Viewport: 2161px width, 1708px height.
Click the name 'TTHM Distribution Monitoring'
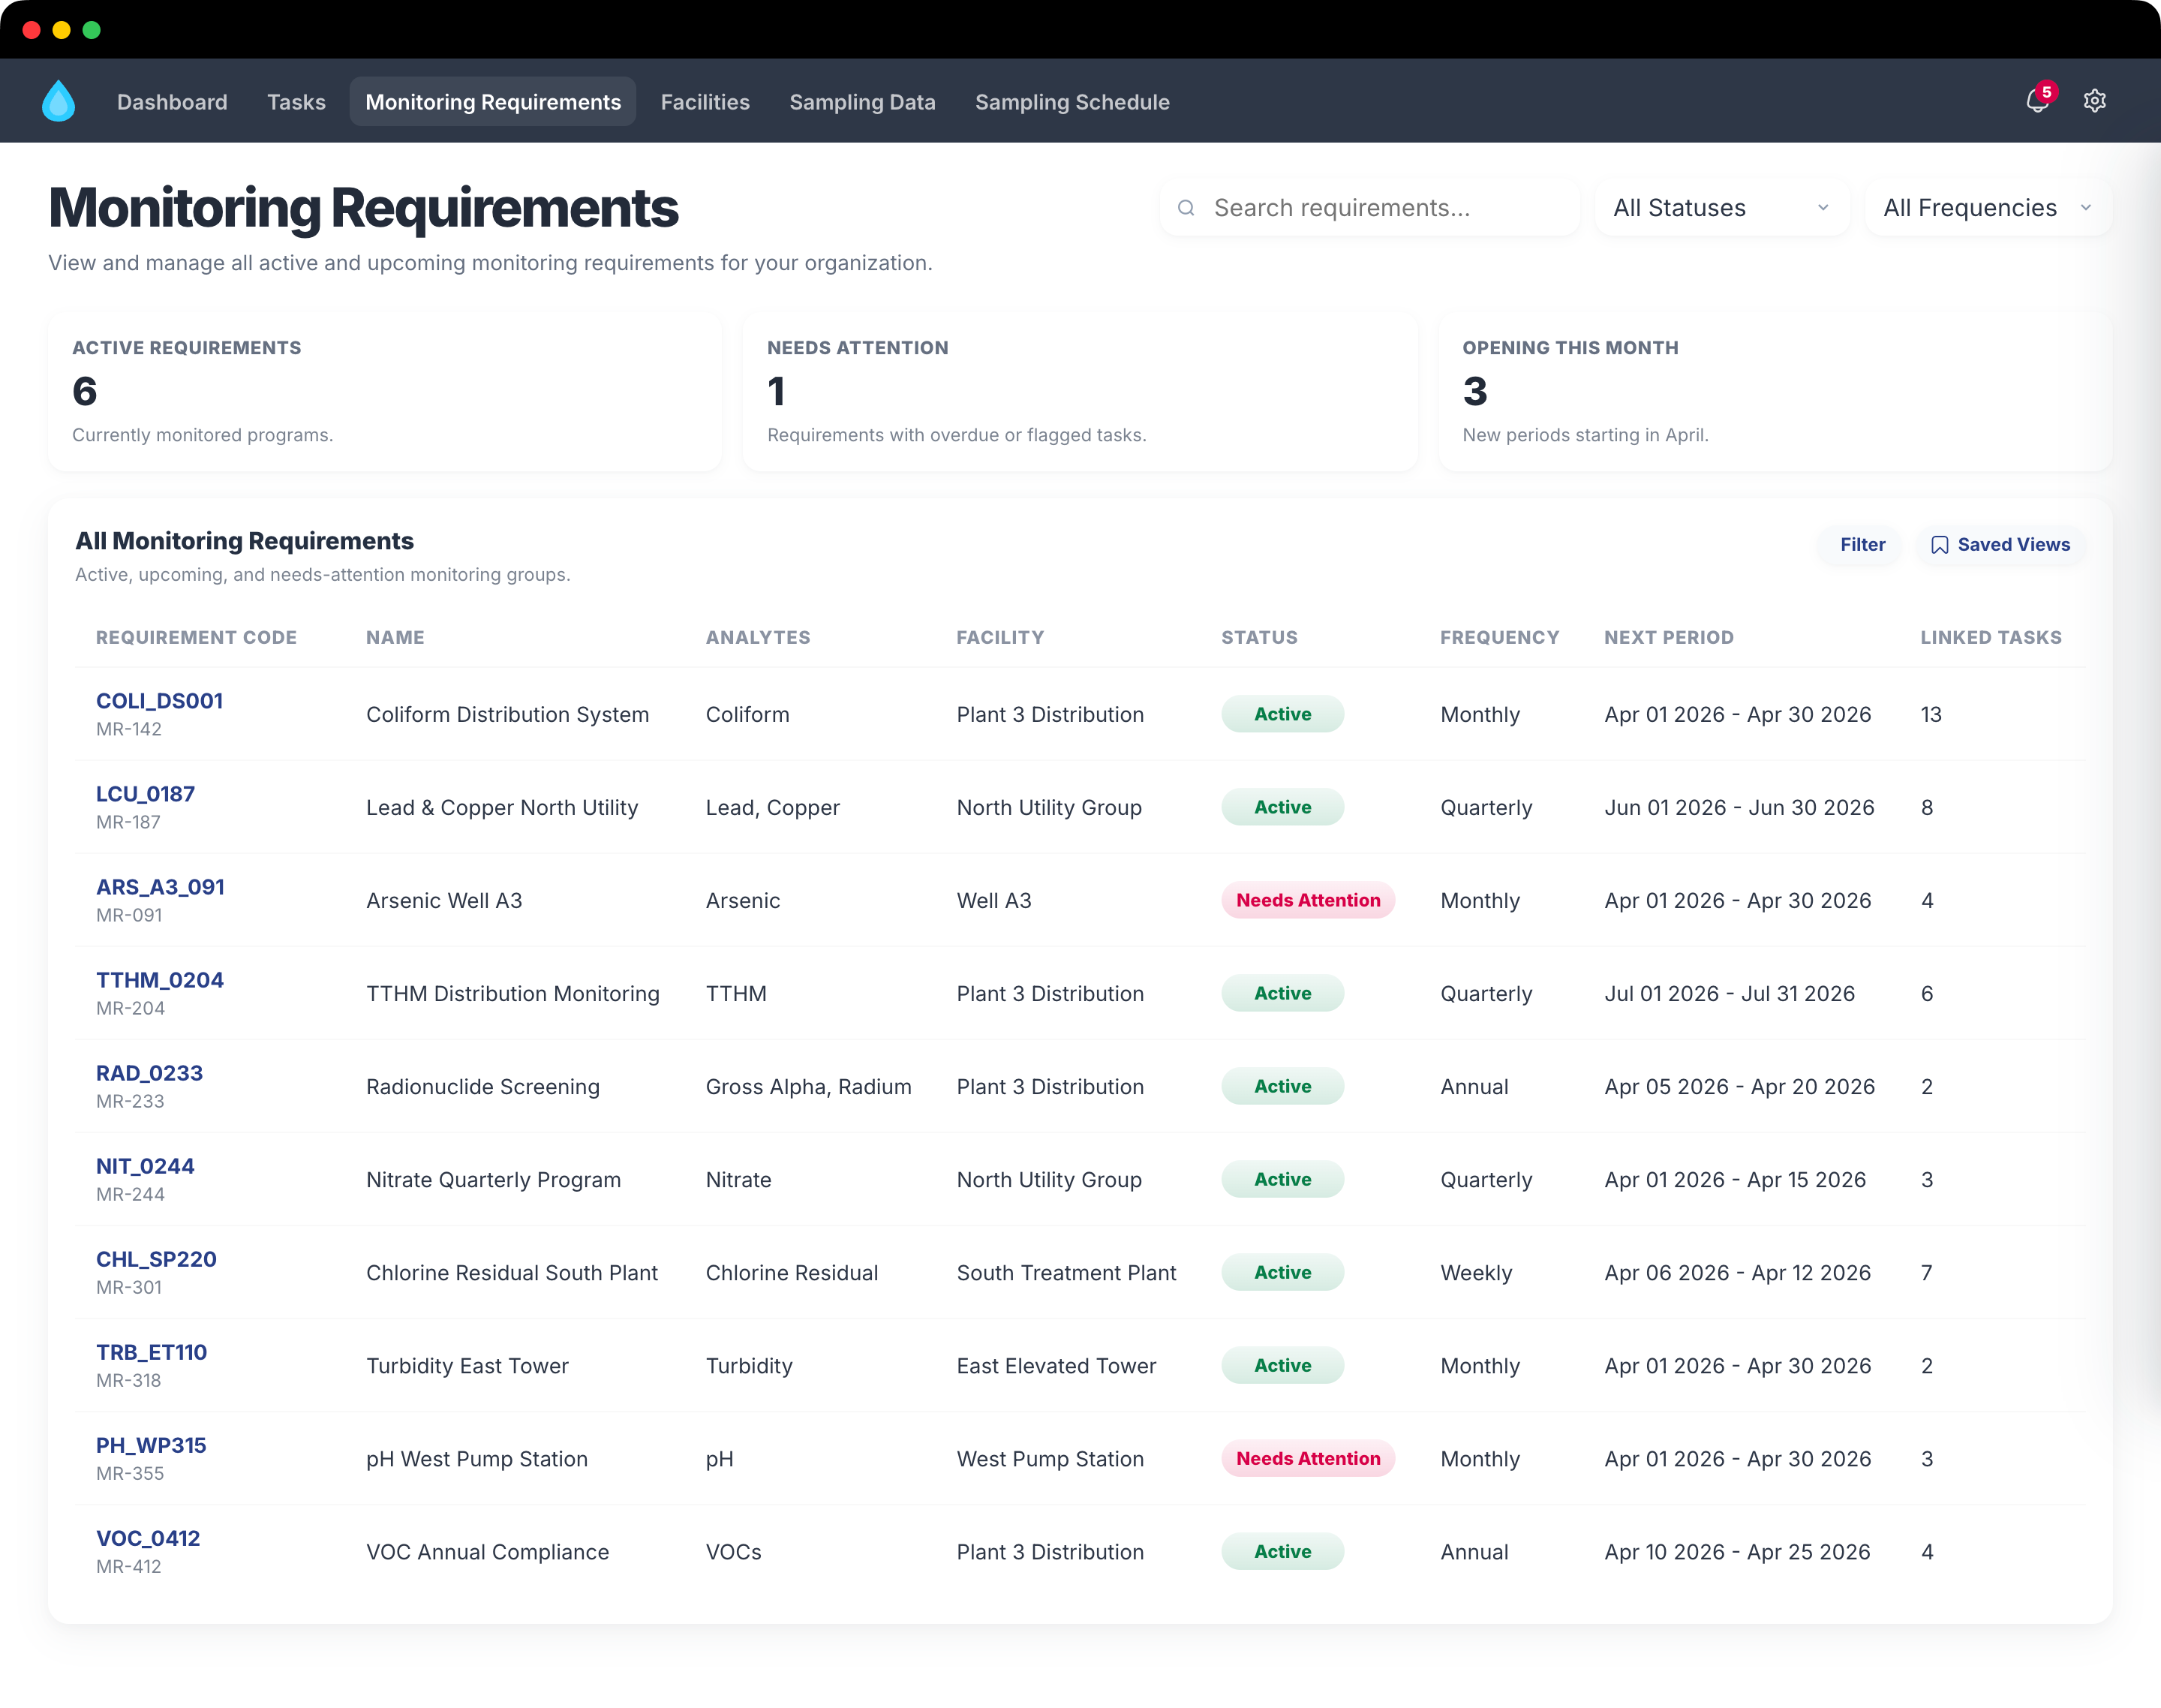[x=513, y=994]
